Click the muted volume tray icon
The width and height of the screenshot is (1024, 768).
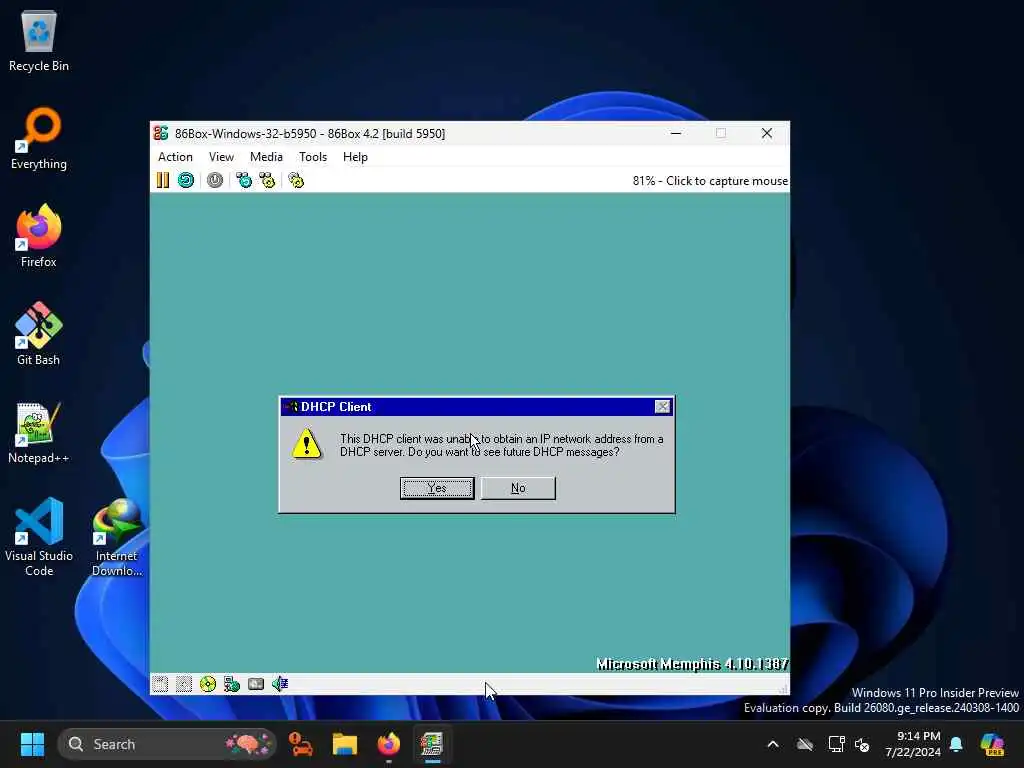pos(862,744)
